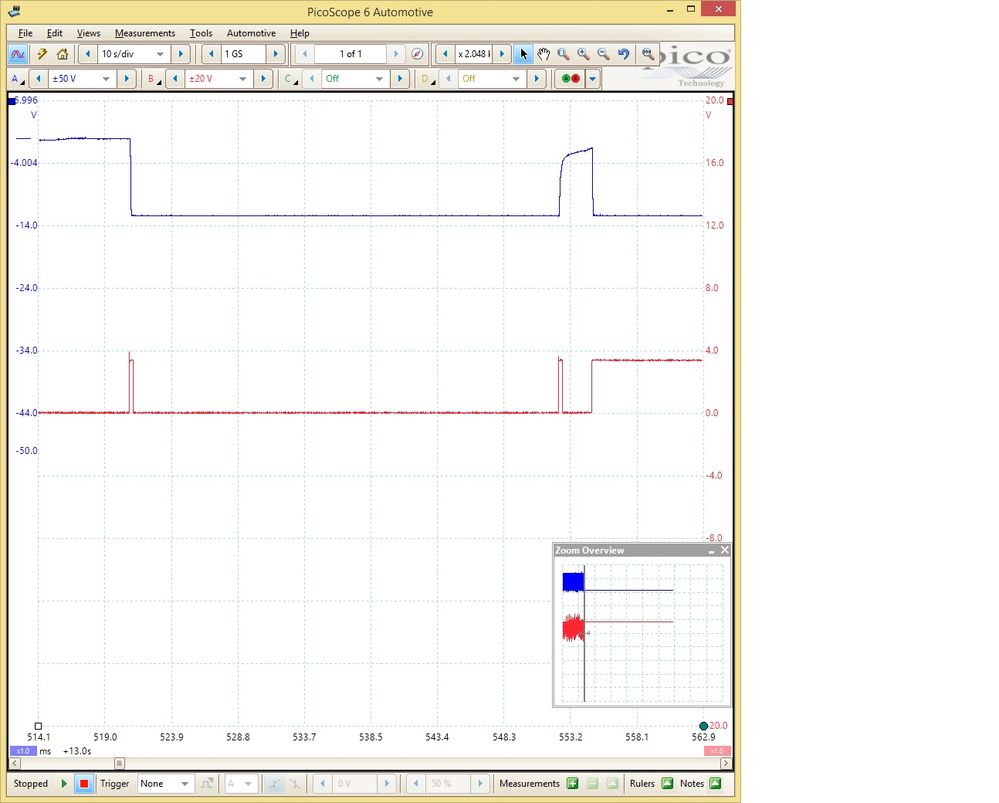Select the zoom-in magnifier tool
Viewport: 999px width, 803px height.
tap(583, 54)
